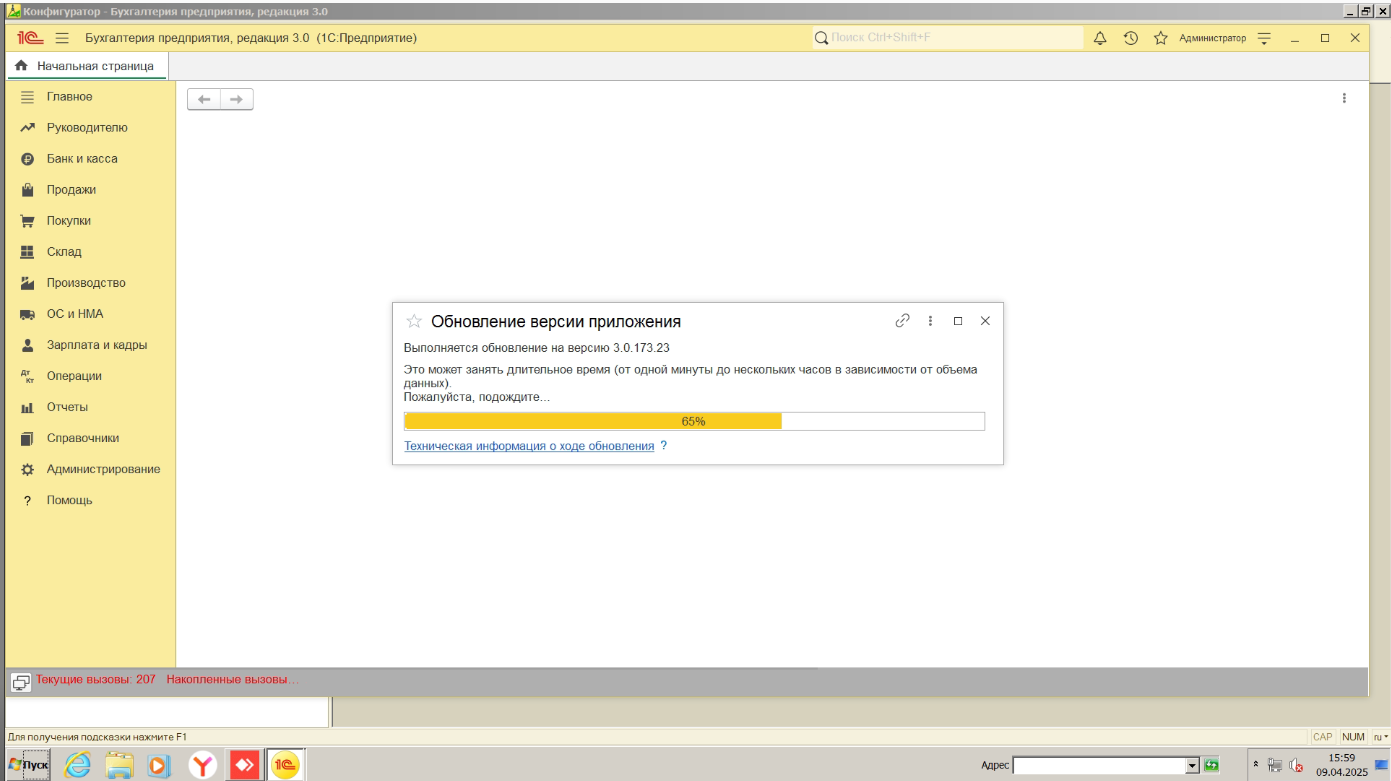Open the media player taskbar icon
This screenshot has height=781, width=1391.
click(x=159, y=765)
